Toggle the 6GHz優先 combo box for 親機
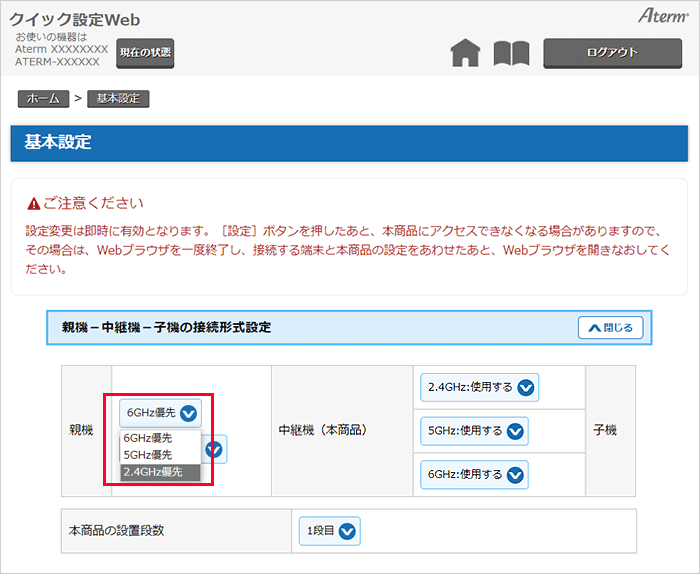 [x=162, y=412]
